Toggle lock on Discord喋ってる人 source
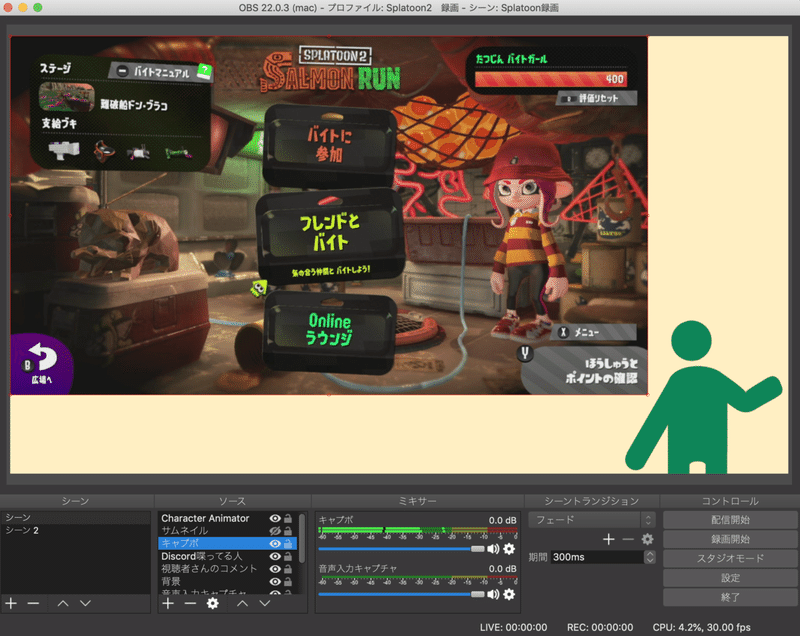Image resolution: width=800 pixels, height=636 pixels. tap(288, 556)
